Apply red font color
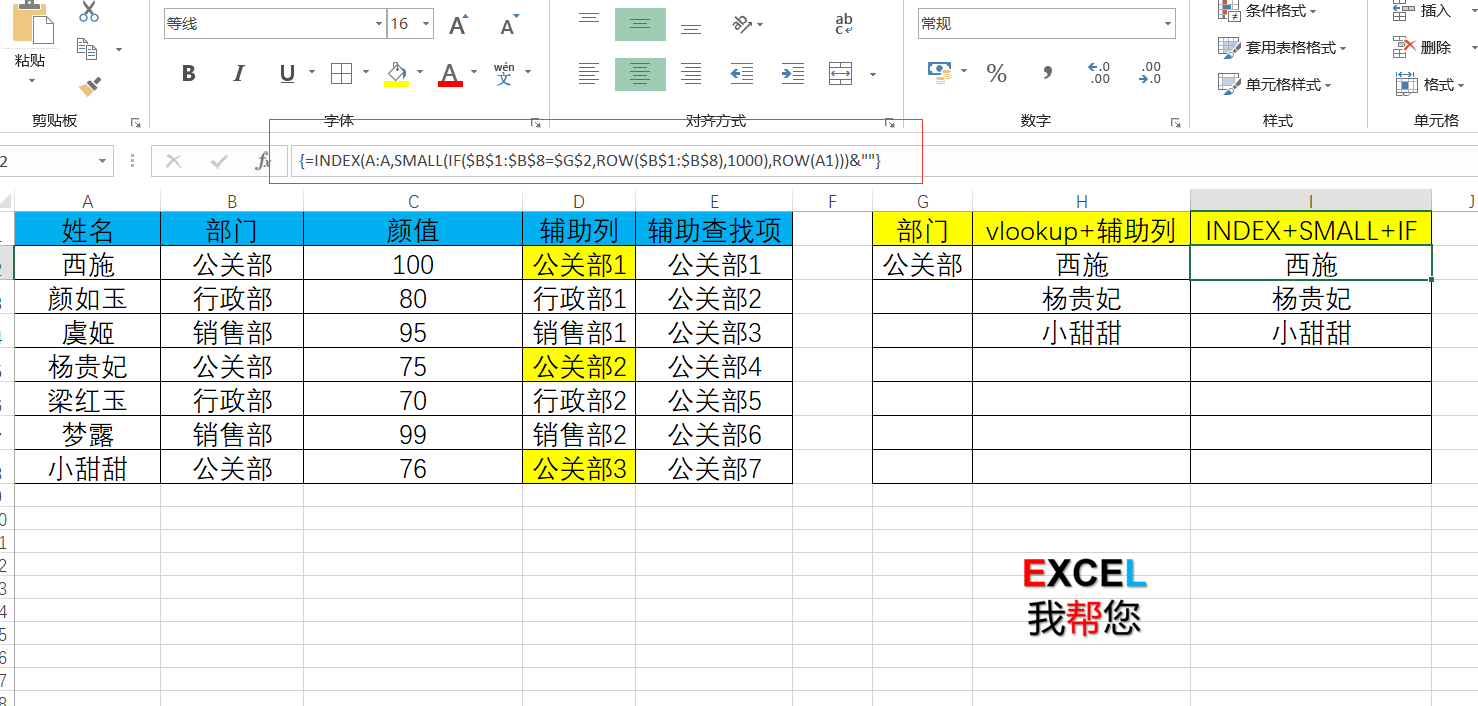This screenshot has height=706, width=1478. click(x=450, y=73)
